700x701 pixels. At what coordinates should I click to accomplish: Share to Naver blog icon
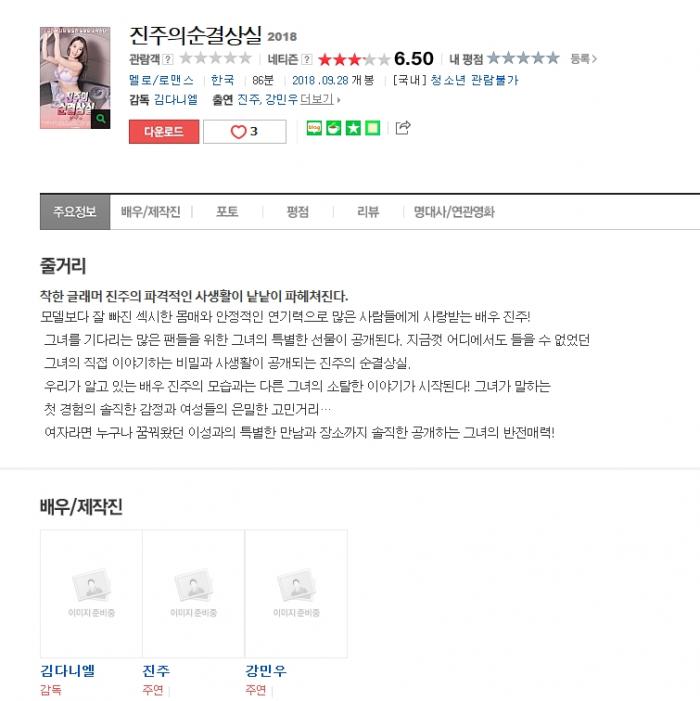(x=314, y=128)
